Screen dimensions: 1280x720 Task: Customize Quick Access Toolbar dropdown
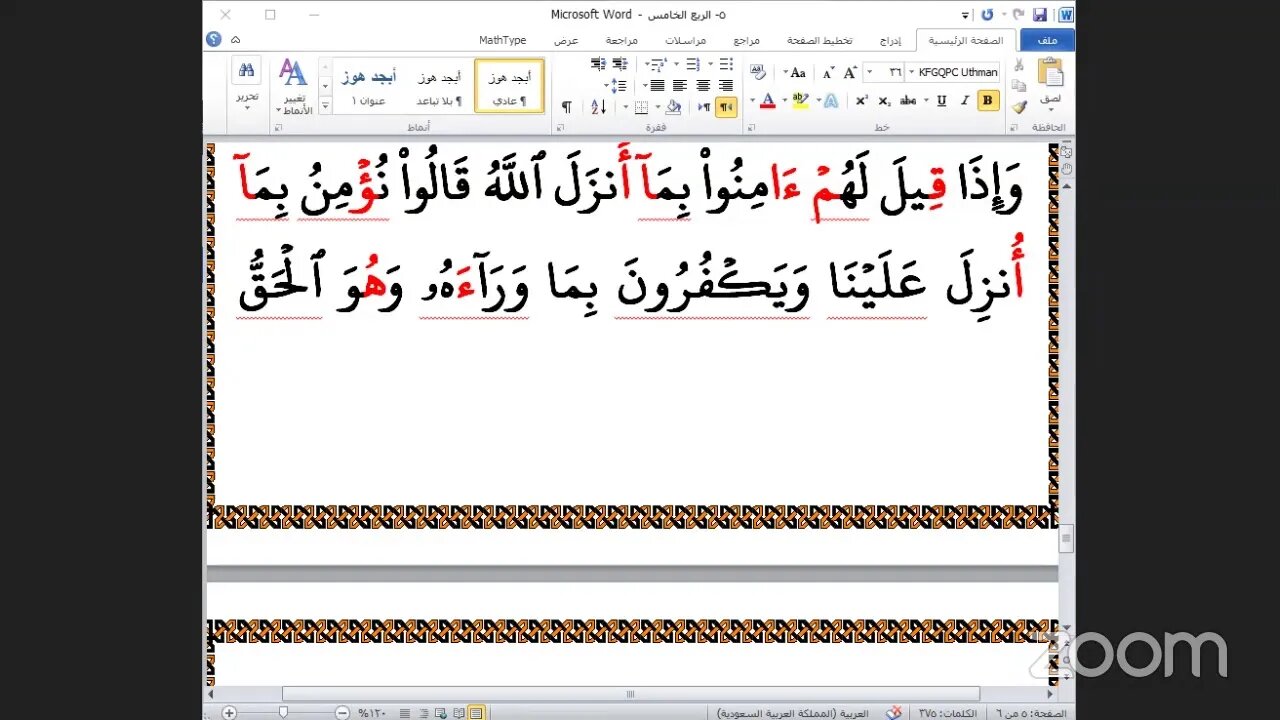pyautogui.click(x=965, y=15)
